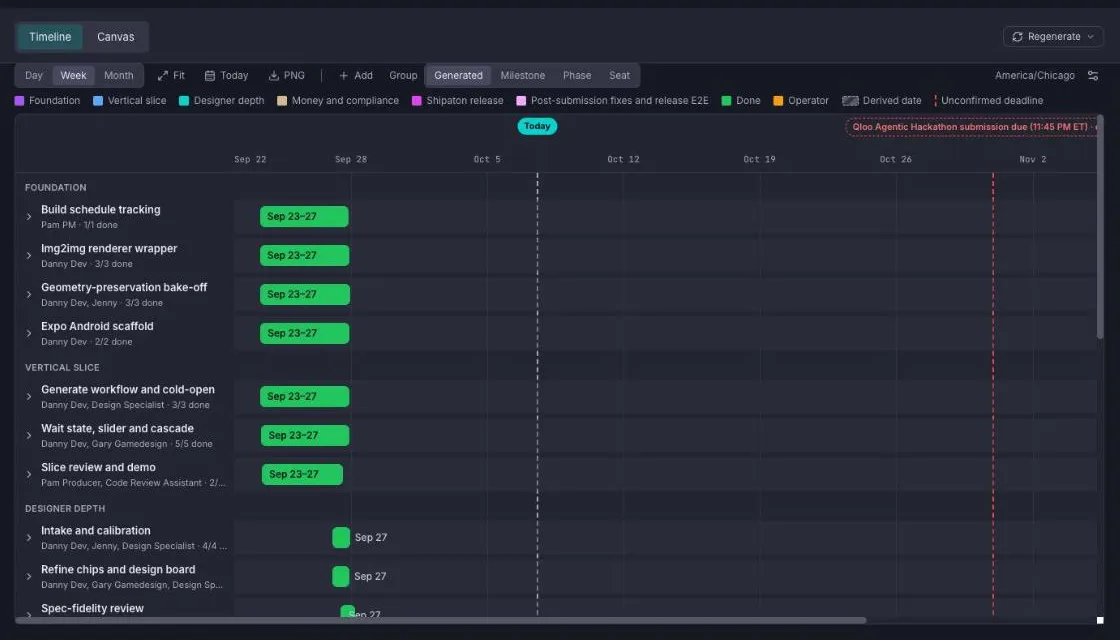
Task: Click the FOUNDATION section header
Action: point(56,187)
